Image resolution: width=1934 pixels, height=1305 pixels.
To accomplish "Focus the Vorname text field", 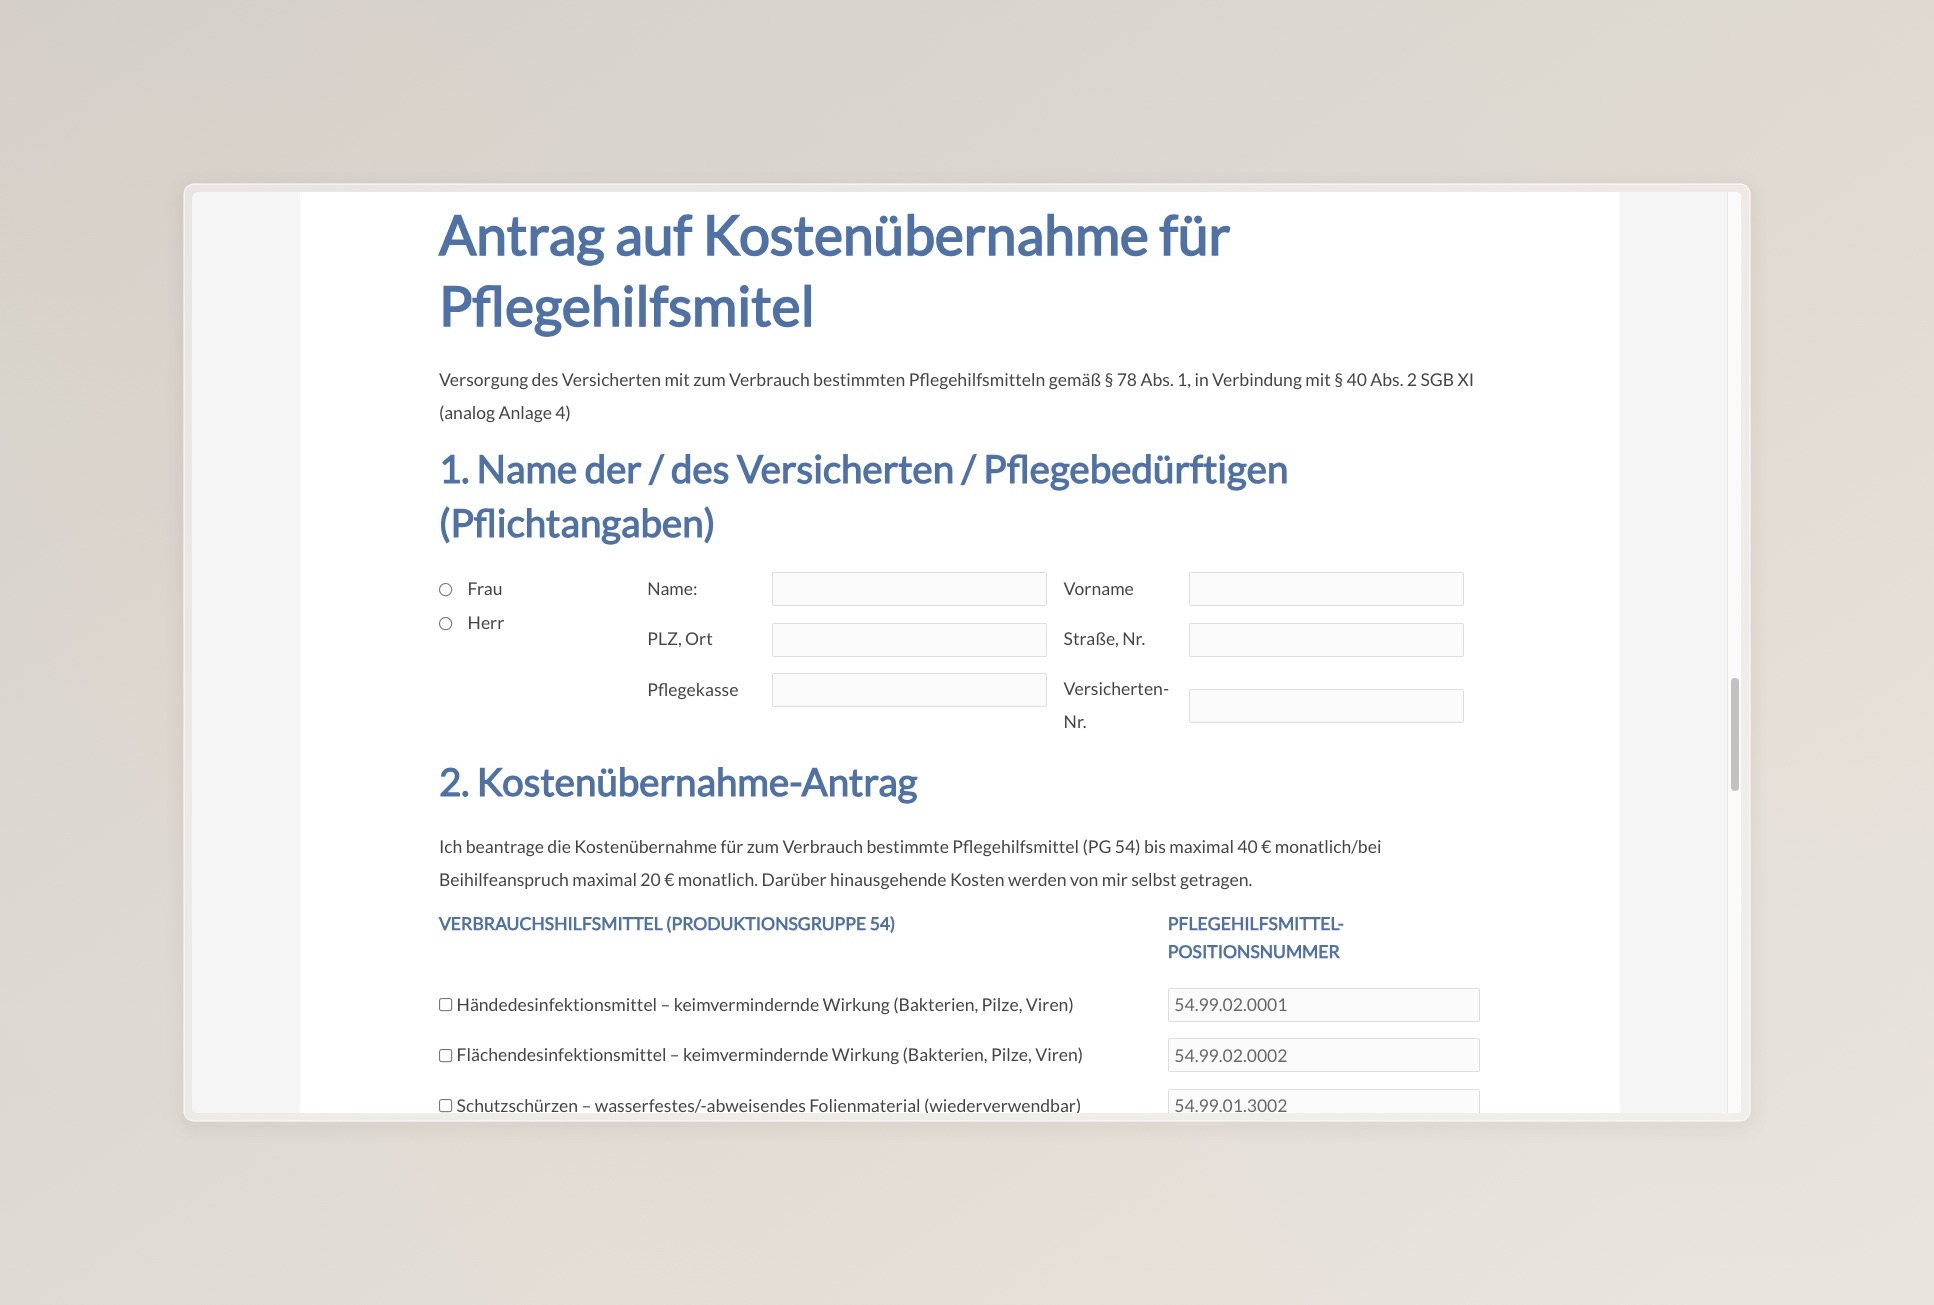I will point(1325,589).
